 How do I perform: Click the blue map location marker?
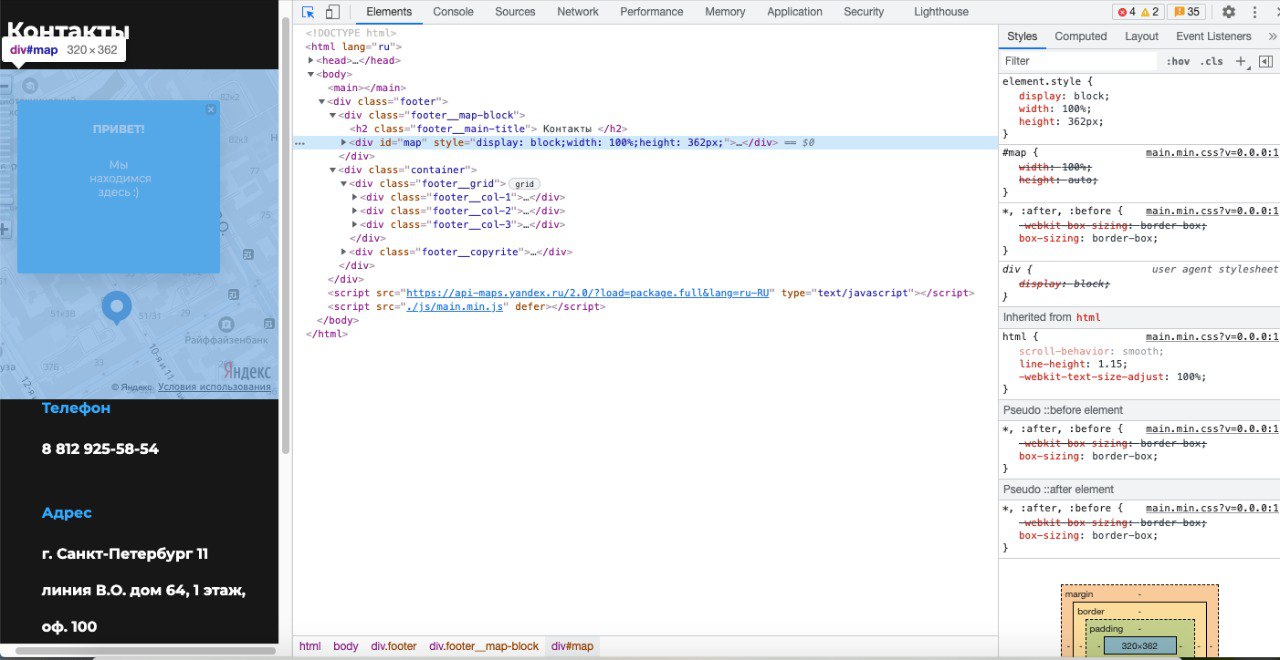(x=117, y=307)
